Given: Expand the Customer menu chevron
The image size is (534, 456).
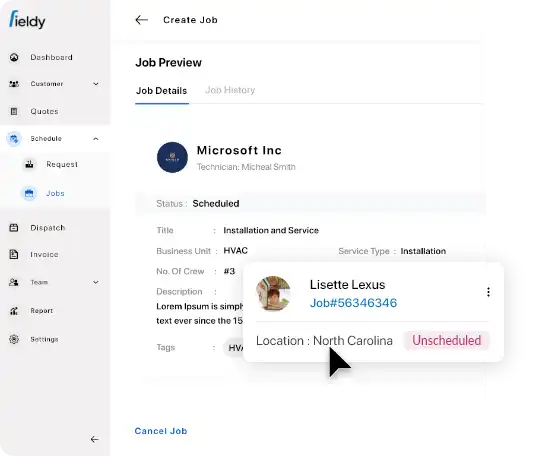Looking at the screenshot, I should [96, 84].
